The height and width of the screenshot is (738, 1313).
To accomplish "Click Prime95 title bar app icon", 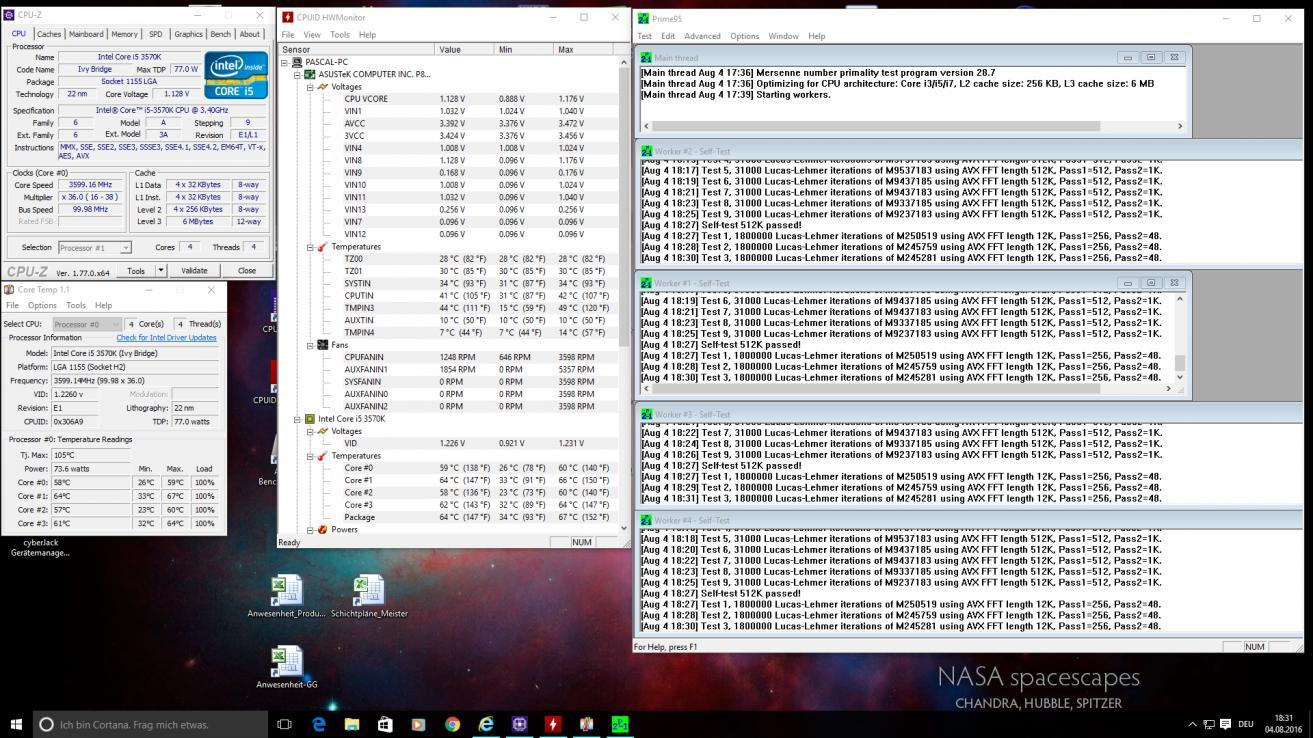I will click(x=643, y=18).
